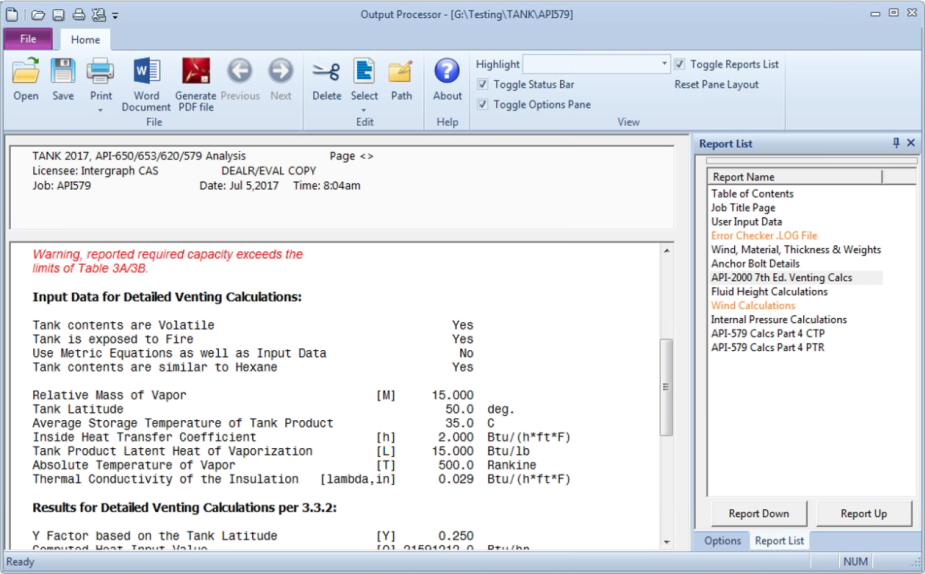Screen dimensions: 925x574
Task: Click the Input Data for Detailed Venting heading
Action: tap(167, 297)
